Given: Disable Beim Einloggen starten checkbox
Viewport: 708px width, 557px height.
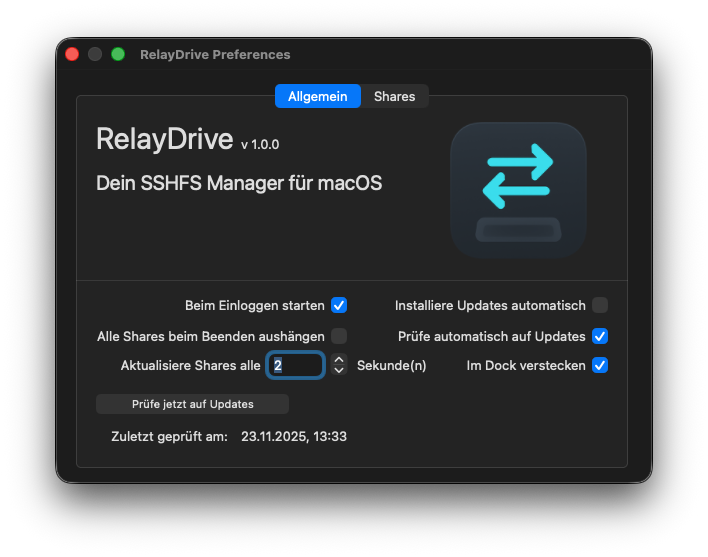Looking at the screenshot, I should coord(339,305).
